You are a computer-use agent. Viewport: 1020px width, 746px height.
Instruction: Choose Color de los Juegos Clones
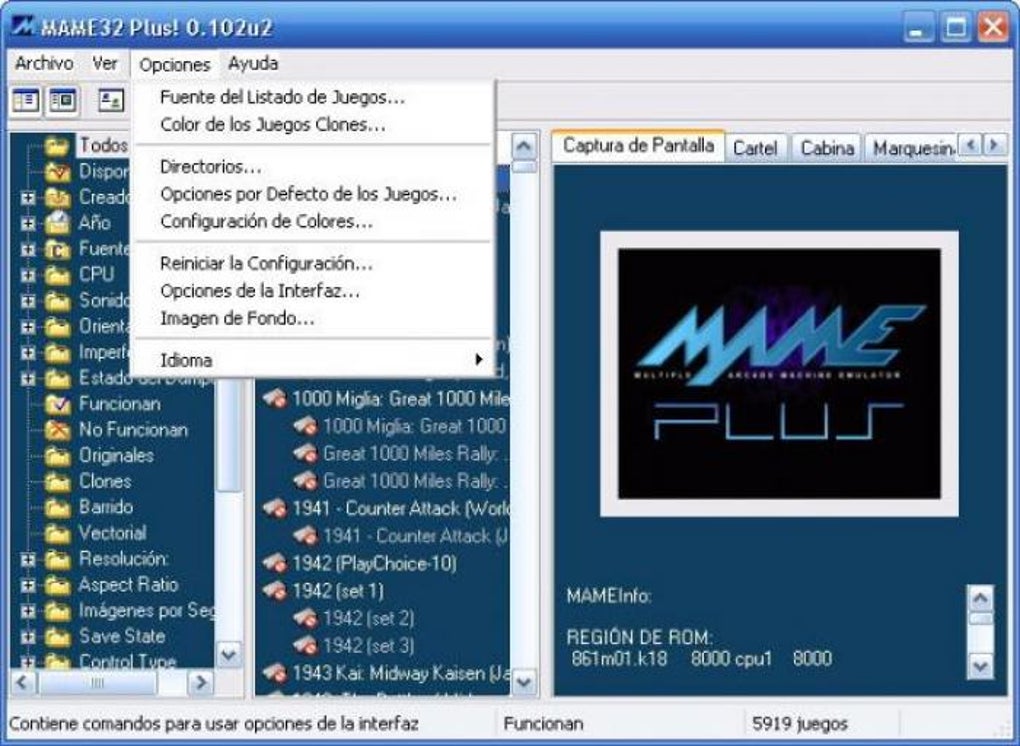[x=314, y=124]
